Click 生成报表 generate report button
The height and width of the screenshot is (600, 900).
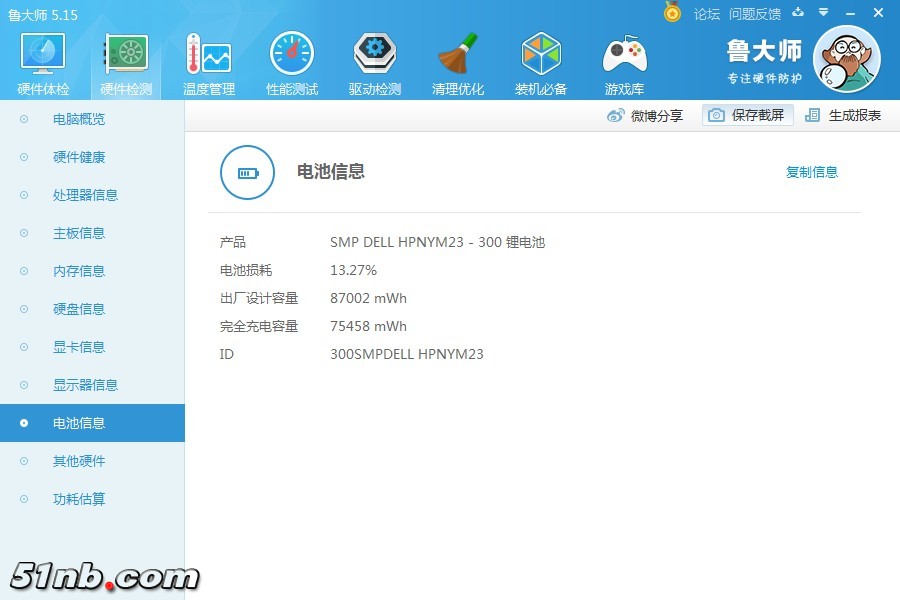[844, 115]
